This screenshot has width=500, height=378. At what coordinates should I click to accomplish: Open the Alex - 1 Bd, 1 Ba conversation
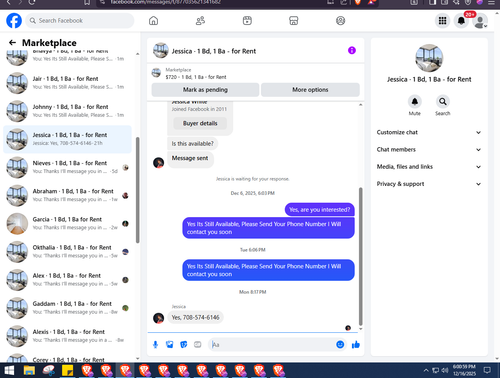tap(67, 280)
